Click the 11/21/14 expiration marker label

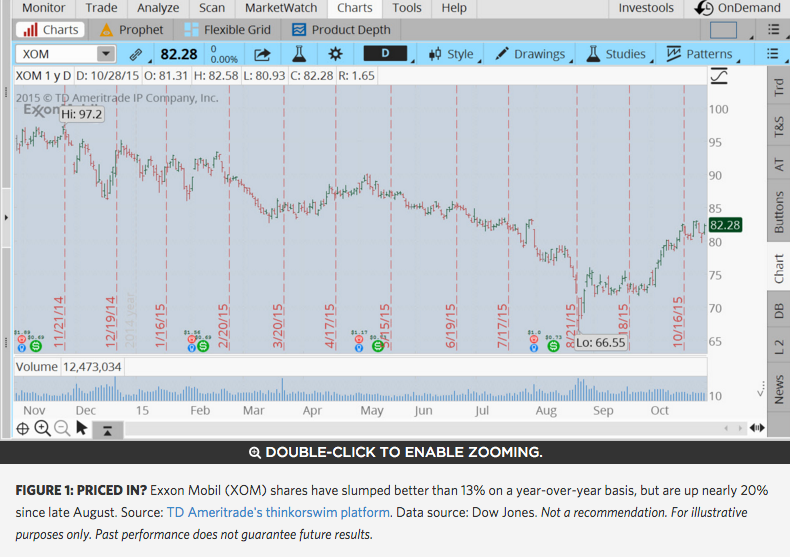click(59, 322)
